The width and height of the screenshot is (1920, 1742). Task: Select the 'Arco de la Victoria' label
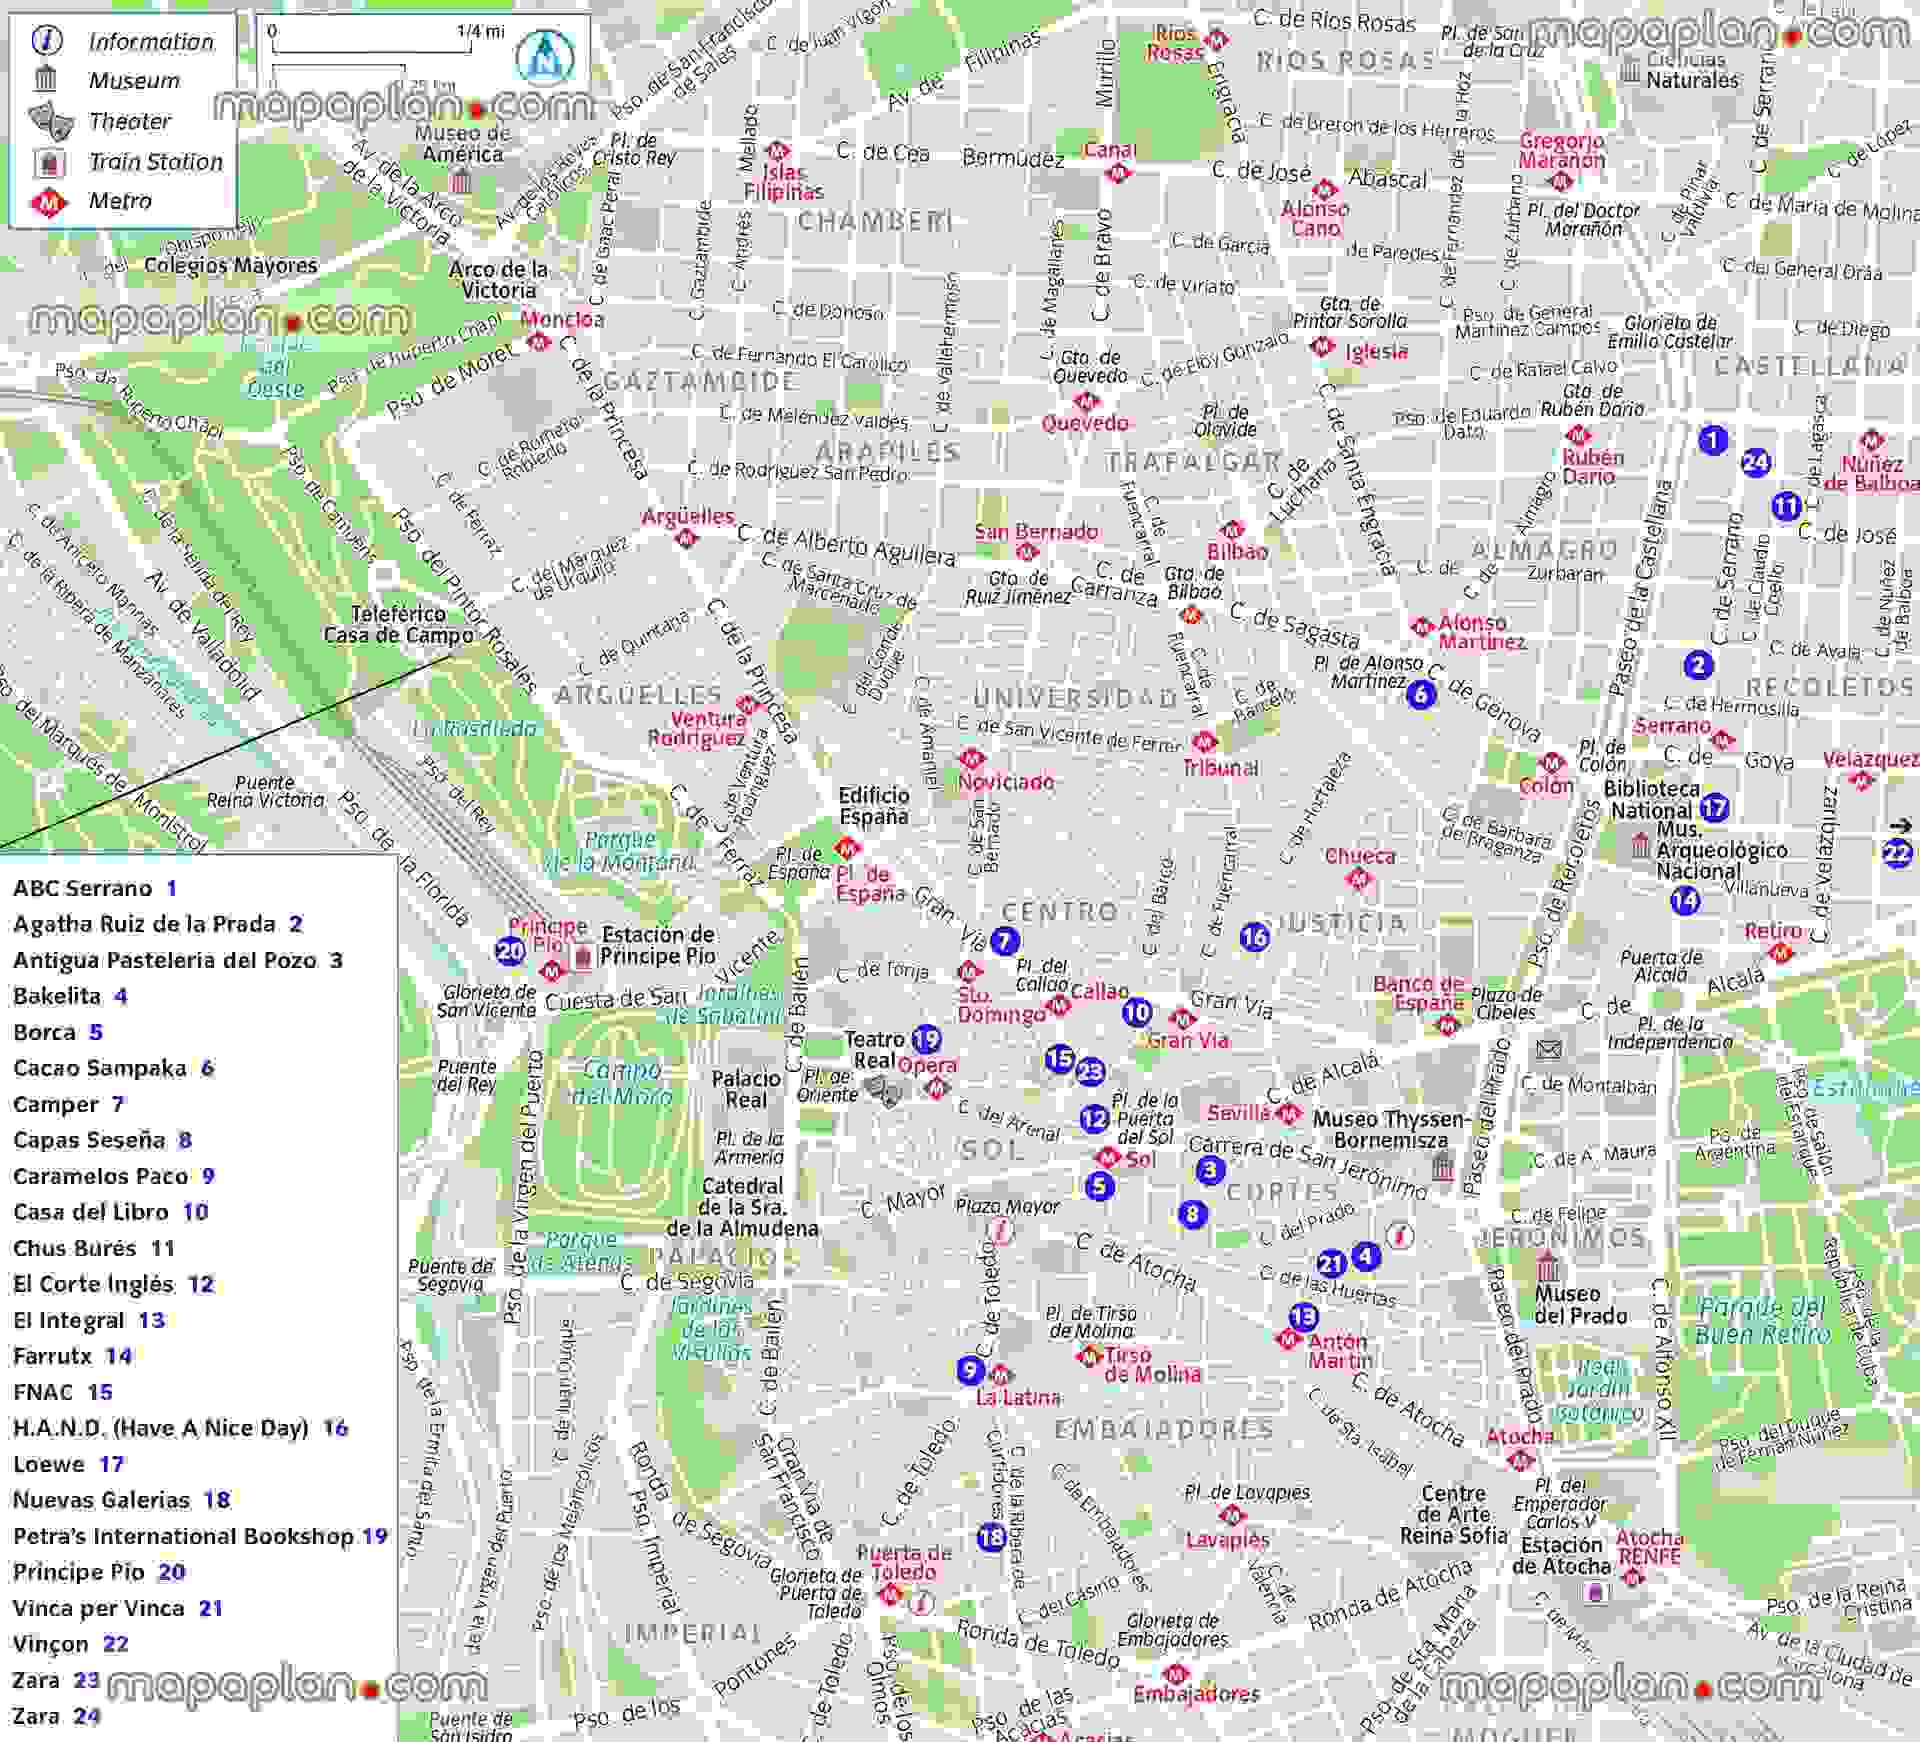pos(498,280)
